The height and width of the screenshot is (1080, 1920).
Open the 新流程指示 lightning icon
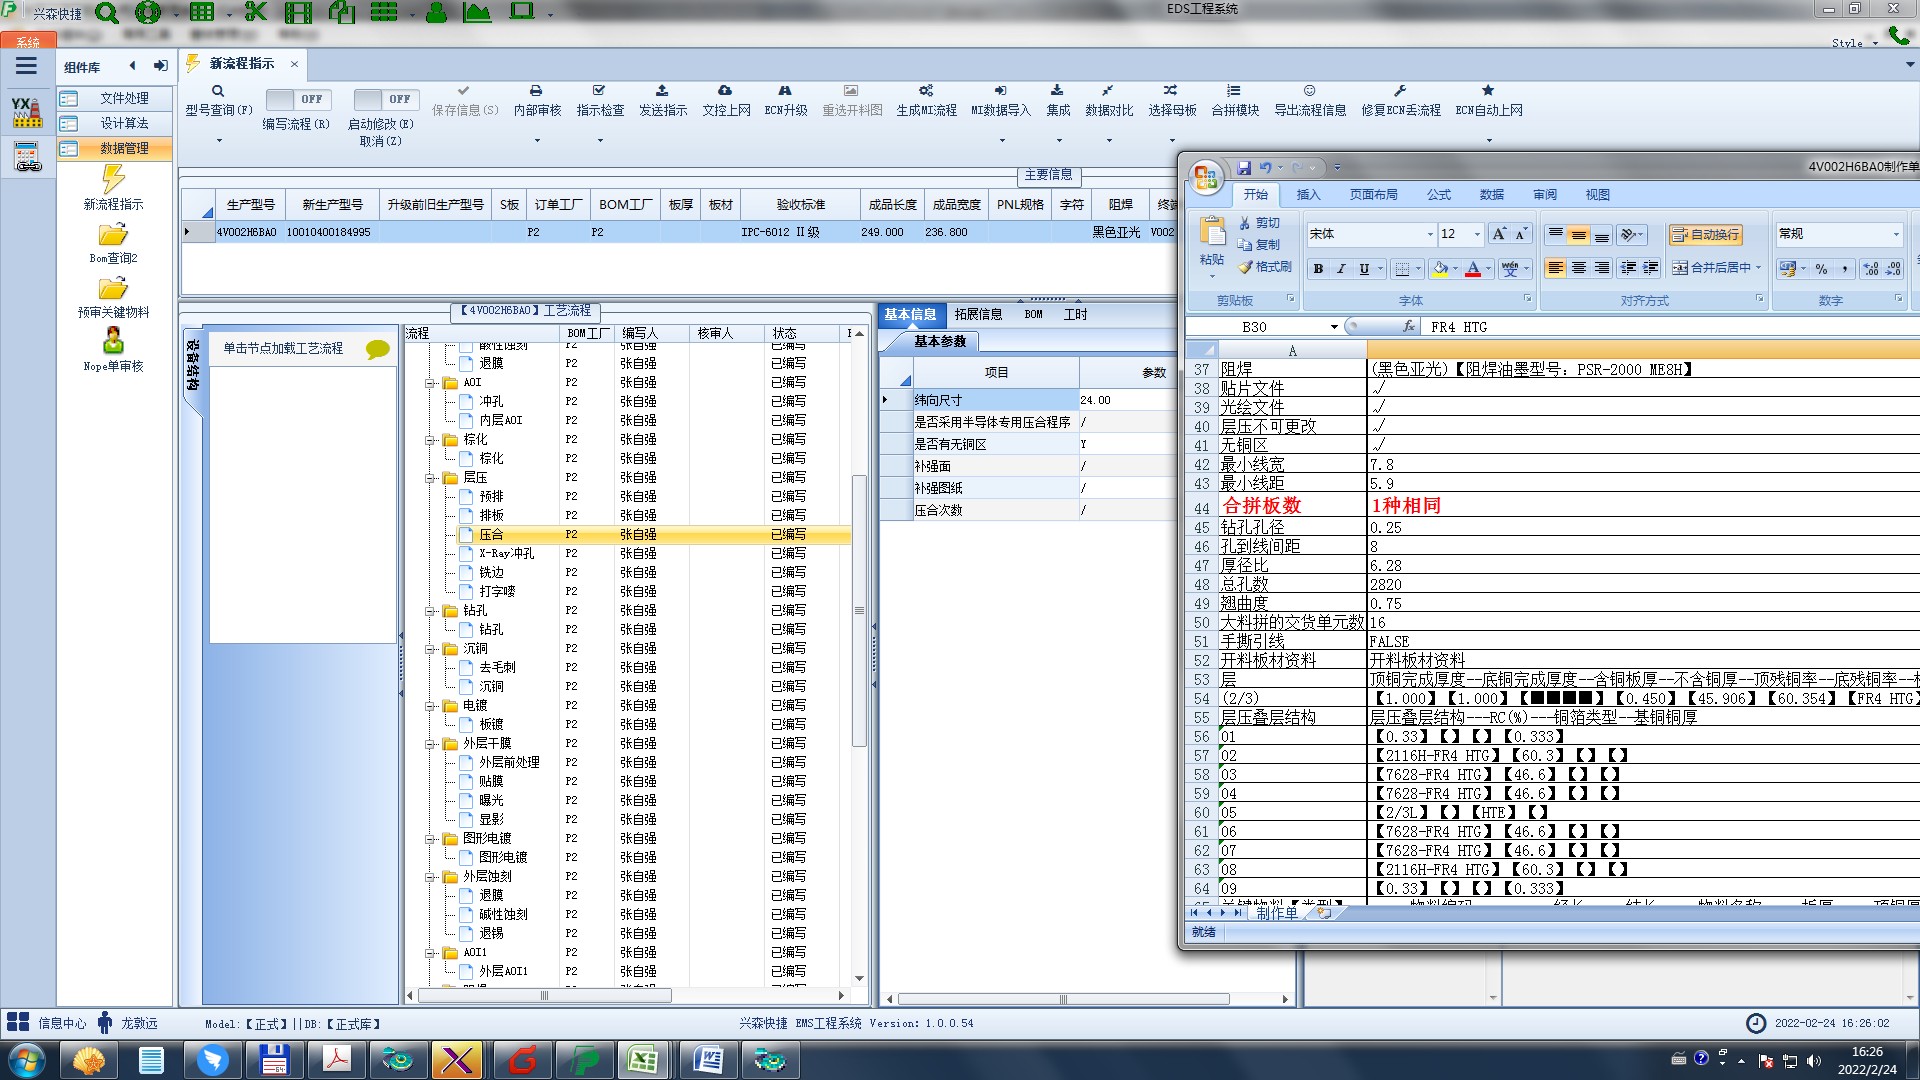point(113,180)
